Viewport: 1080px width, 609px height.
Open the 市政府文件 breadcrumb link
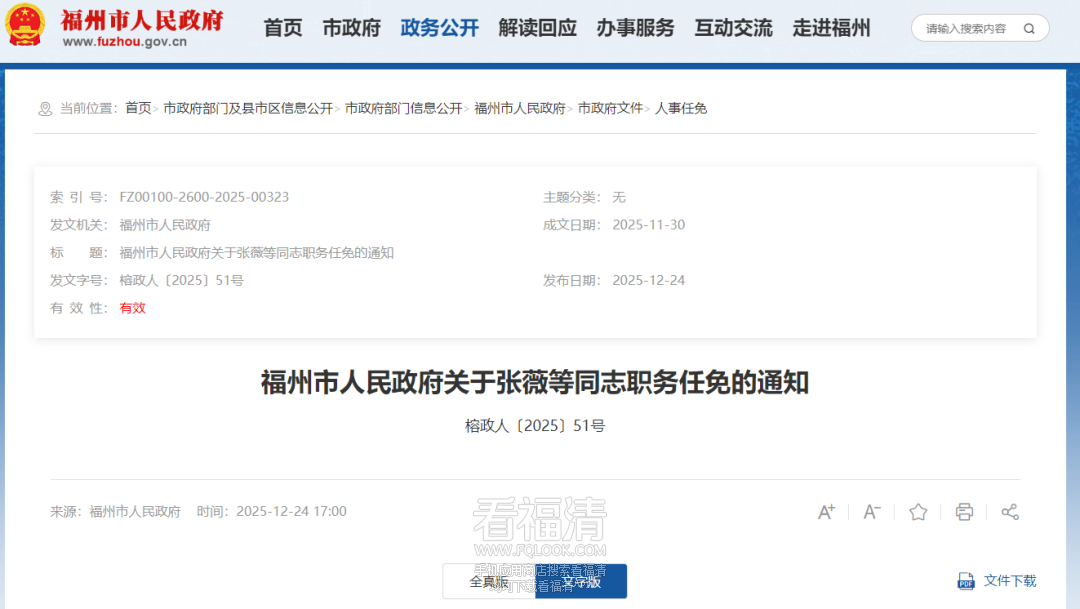pos(610,108)
